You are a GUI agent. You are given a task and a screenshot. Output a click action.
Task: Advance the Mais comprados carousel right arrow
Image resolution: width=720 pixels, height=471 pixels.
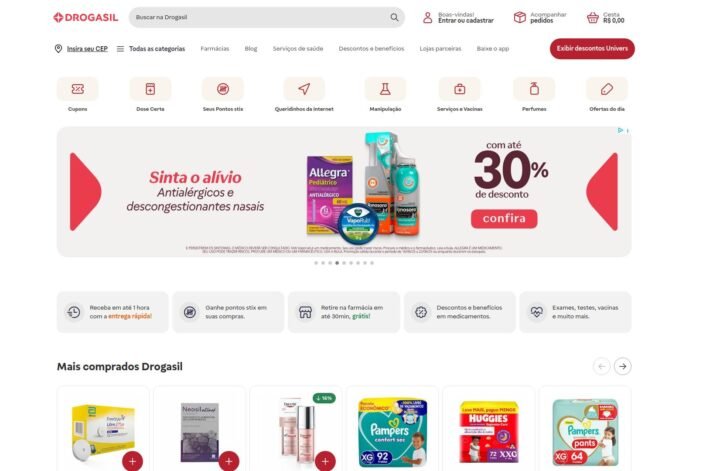(x=623, y=366)
